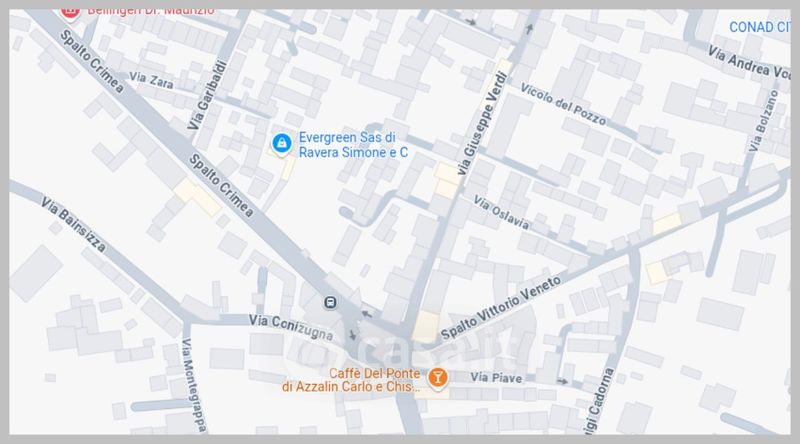Click the Spalto Vittorio Veneto street label
This screenshot has height=444, width=800.
tap(501, 307)
